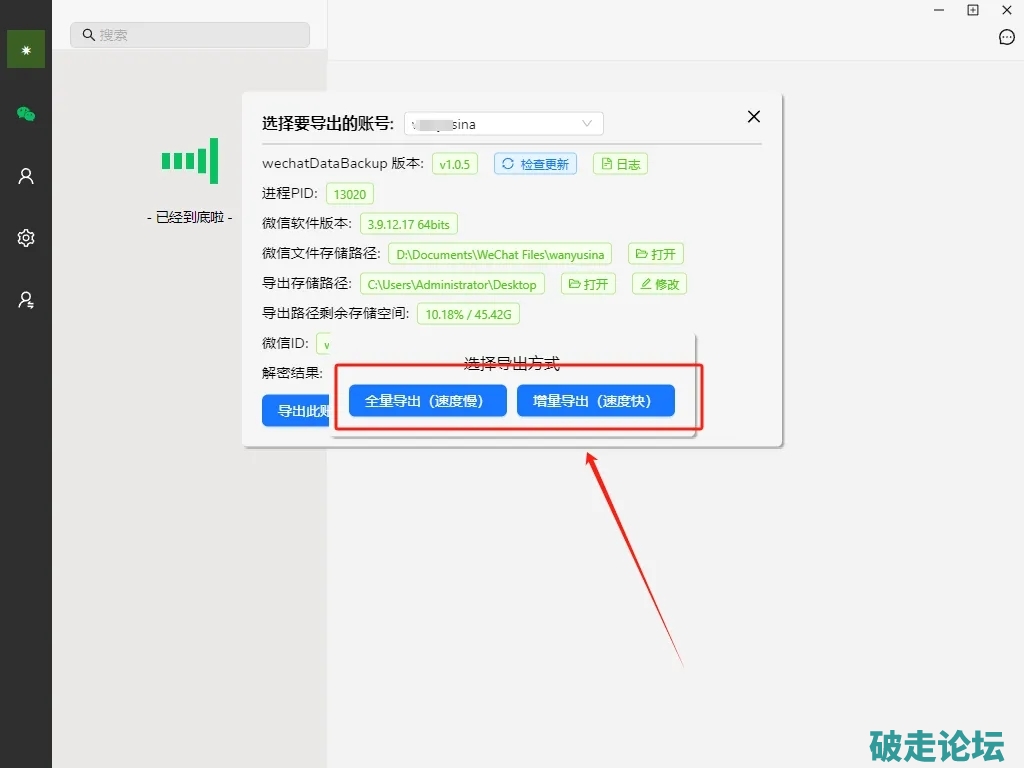Open settings gear icon in sidebar

[x=26, y=238]
